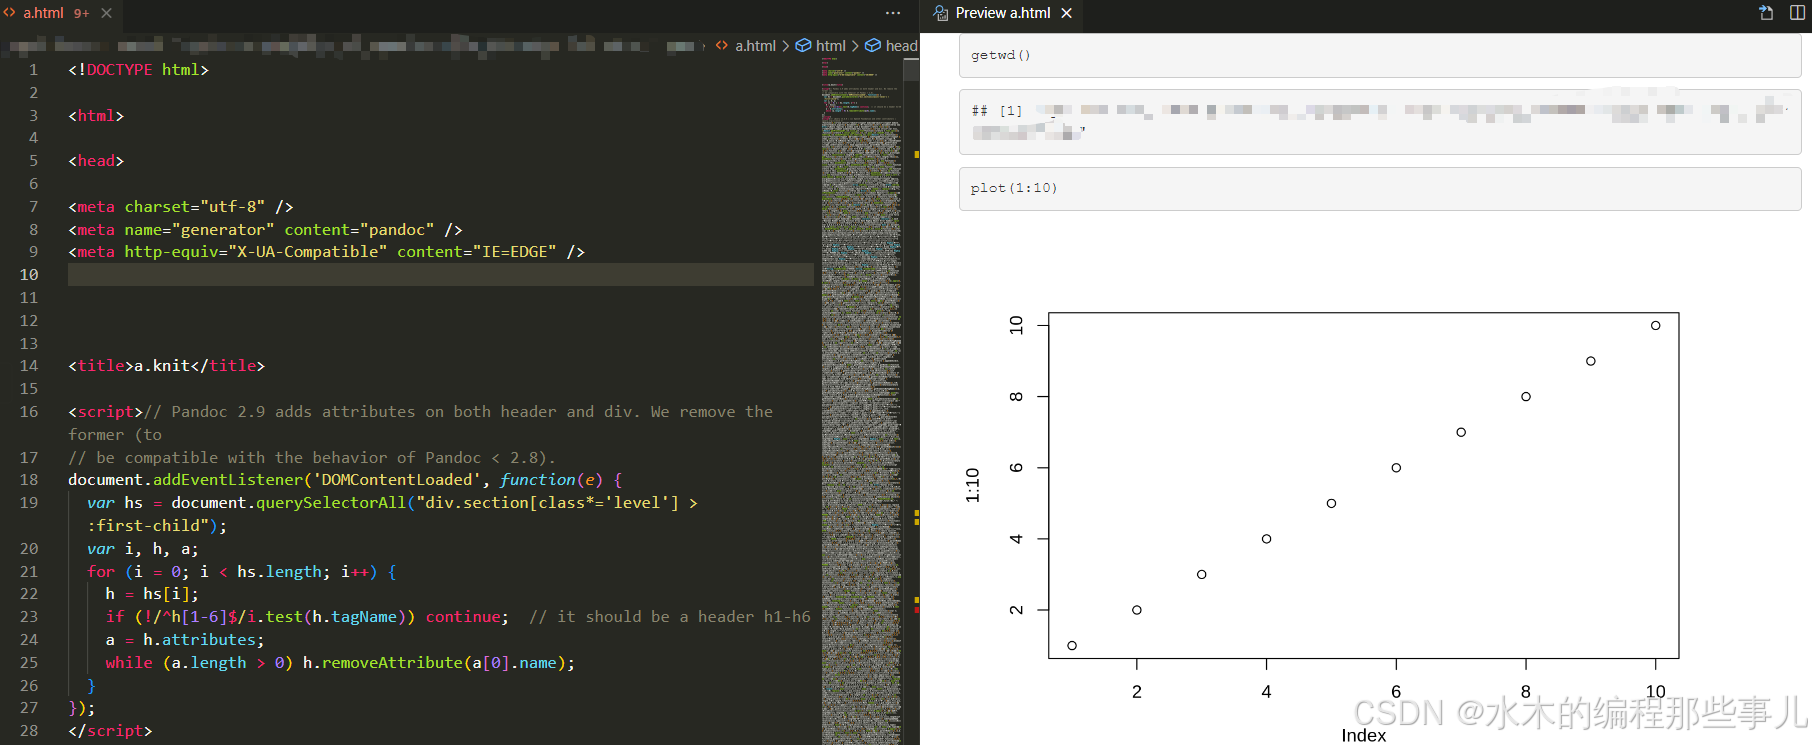Click the document.addEventListener line
The width and height of the screenshot is (1812, 745).
tap(345, 480)
